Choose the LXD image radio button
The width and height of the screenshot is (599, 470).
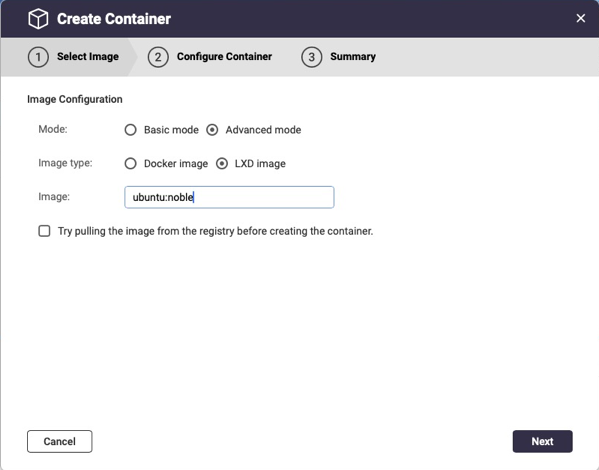coord(222,164)
